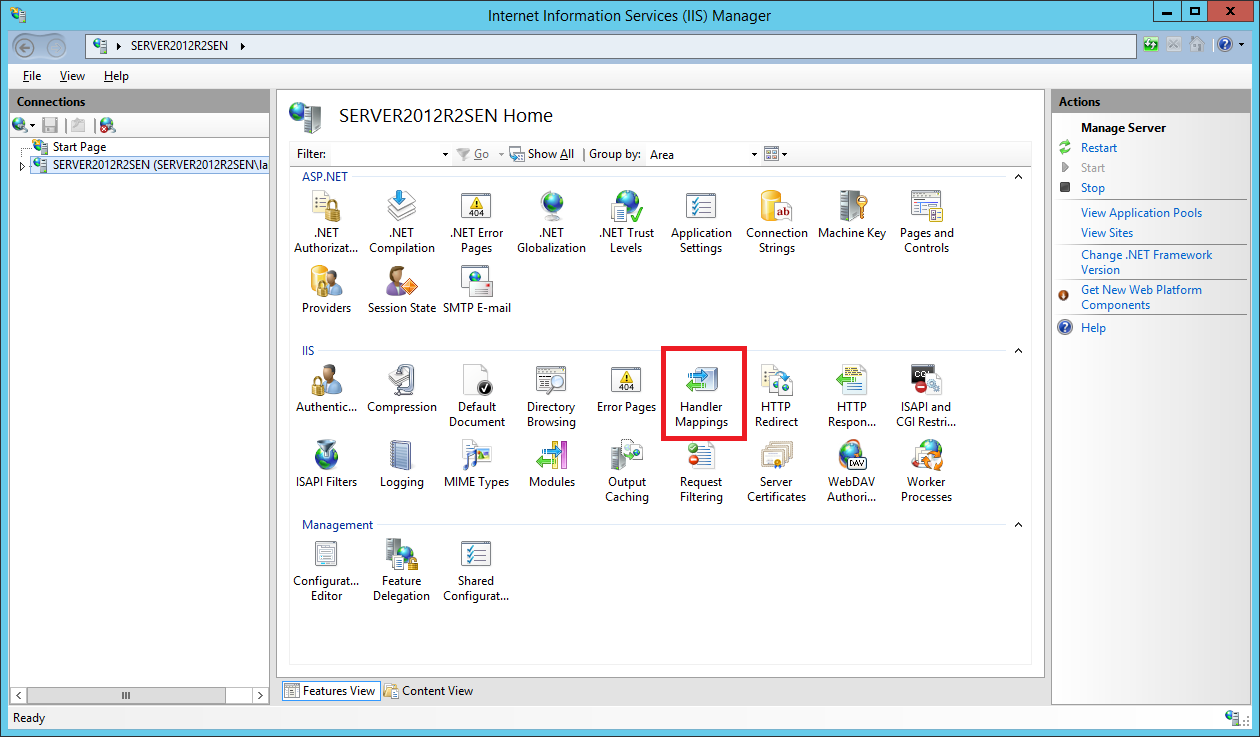This screenshot has height=737, width=1260.
Task: Open Logging feature
Action: tap(402, 464)
